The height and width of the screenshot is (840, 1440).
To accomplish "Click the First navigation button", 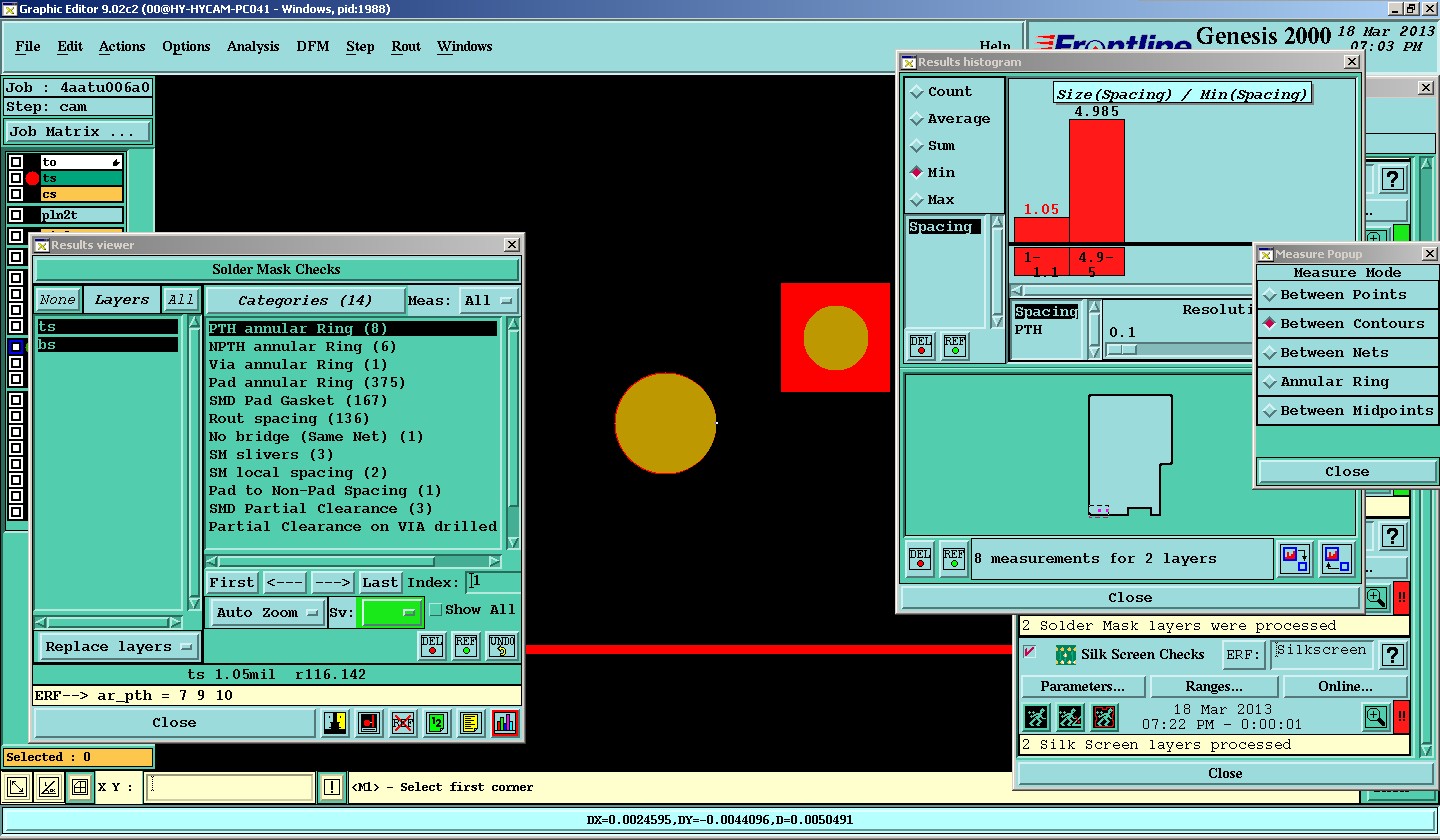I will (232, 582).
